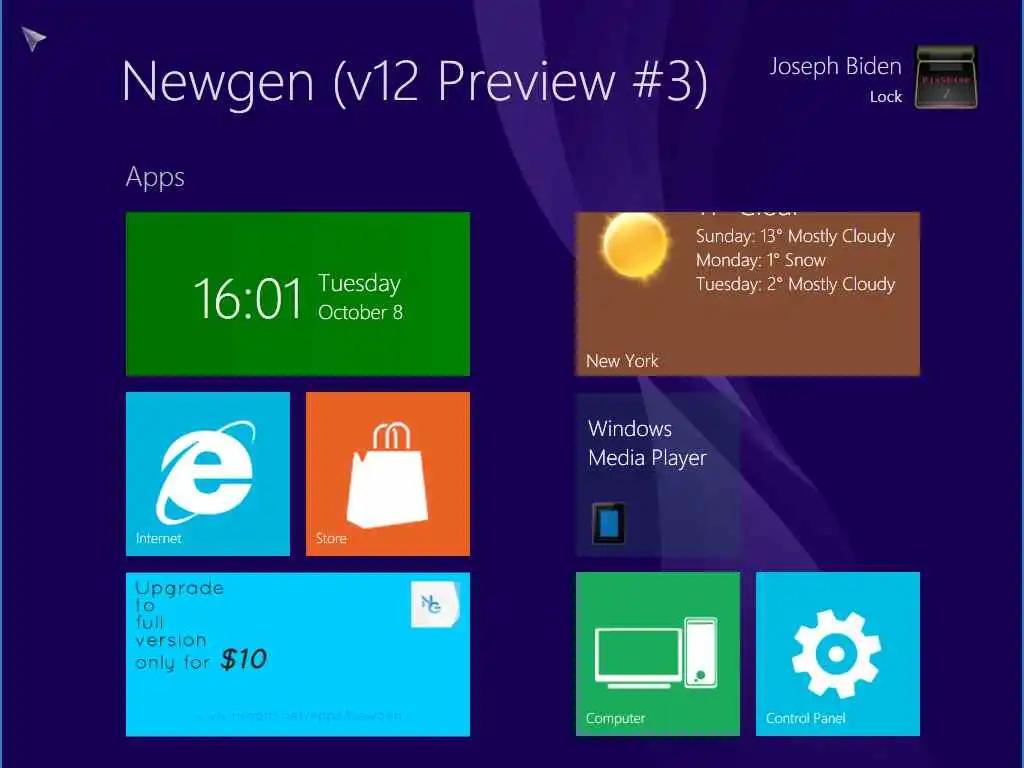Click the Sunday: 13° Mostly Cloudy forecast
The height and width of the screenshot is (768, 1024).
point(795,236)
